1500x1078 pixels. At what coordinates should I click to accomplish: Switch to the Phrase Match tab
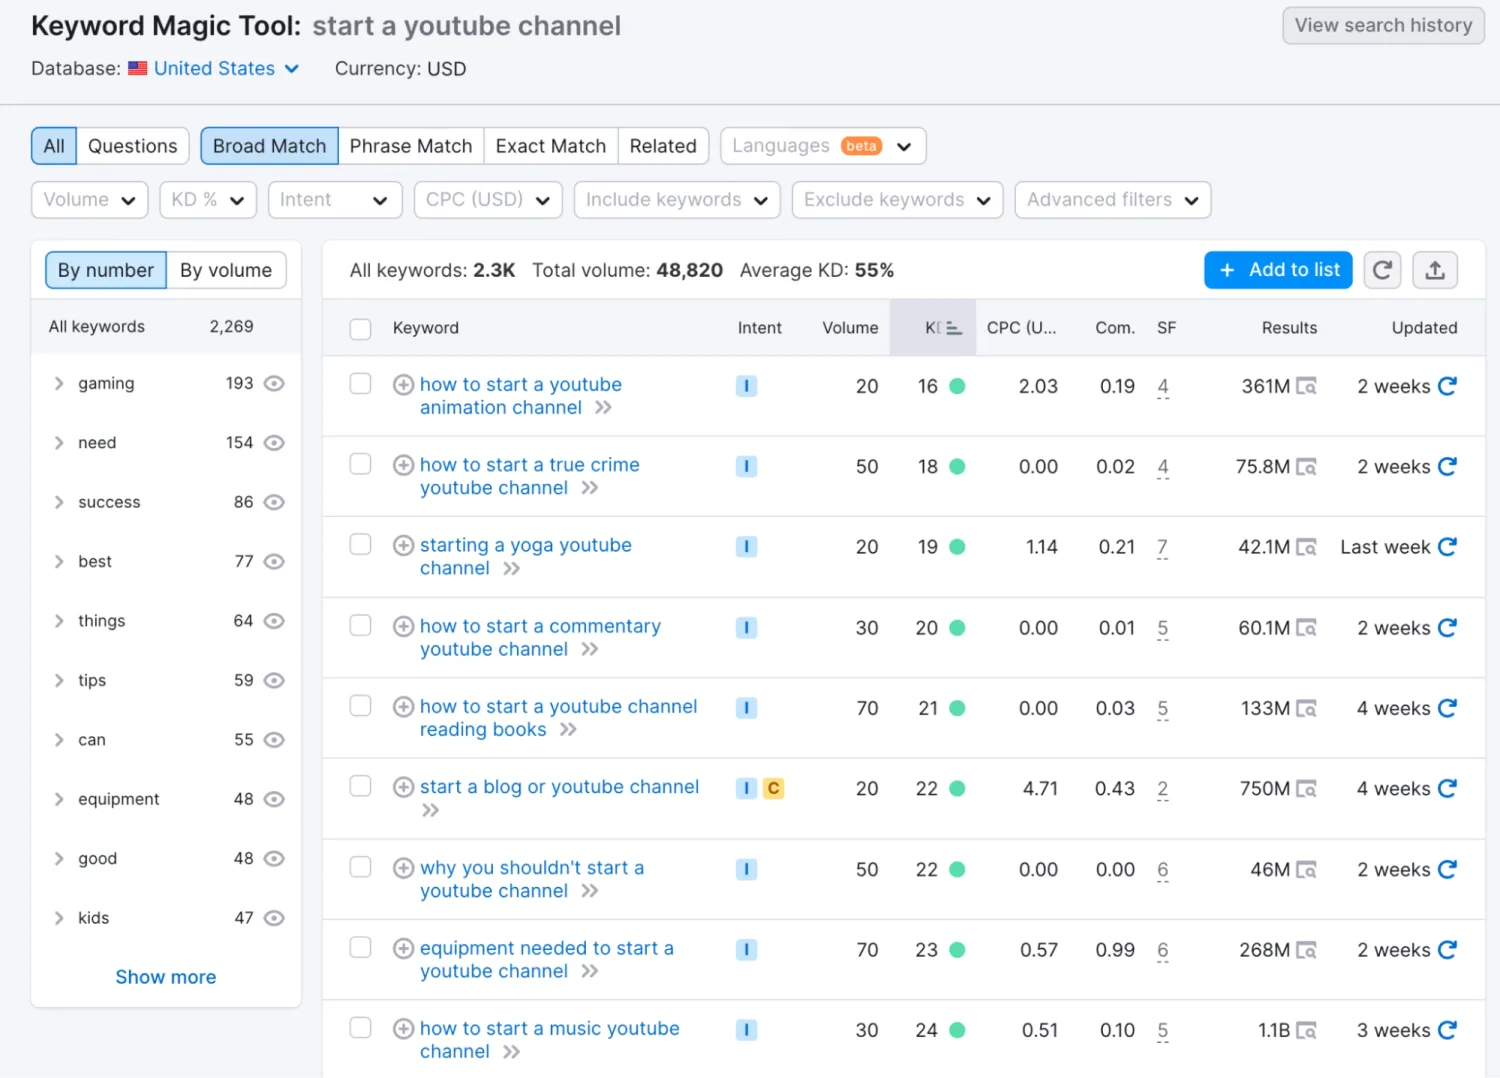click(x=410, y=146)
